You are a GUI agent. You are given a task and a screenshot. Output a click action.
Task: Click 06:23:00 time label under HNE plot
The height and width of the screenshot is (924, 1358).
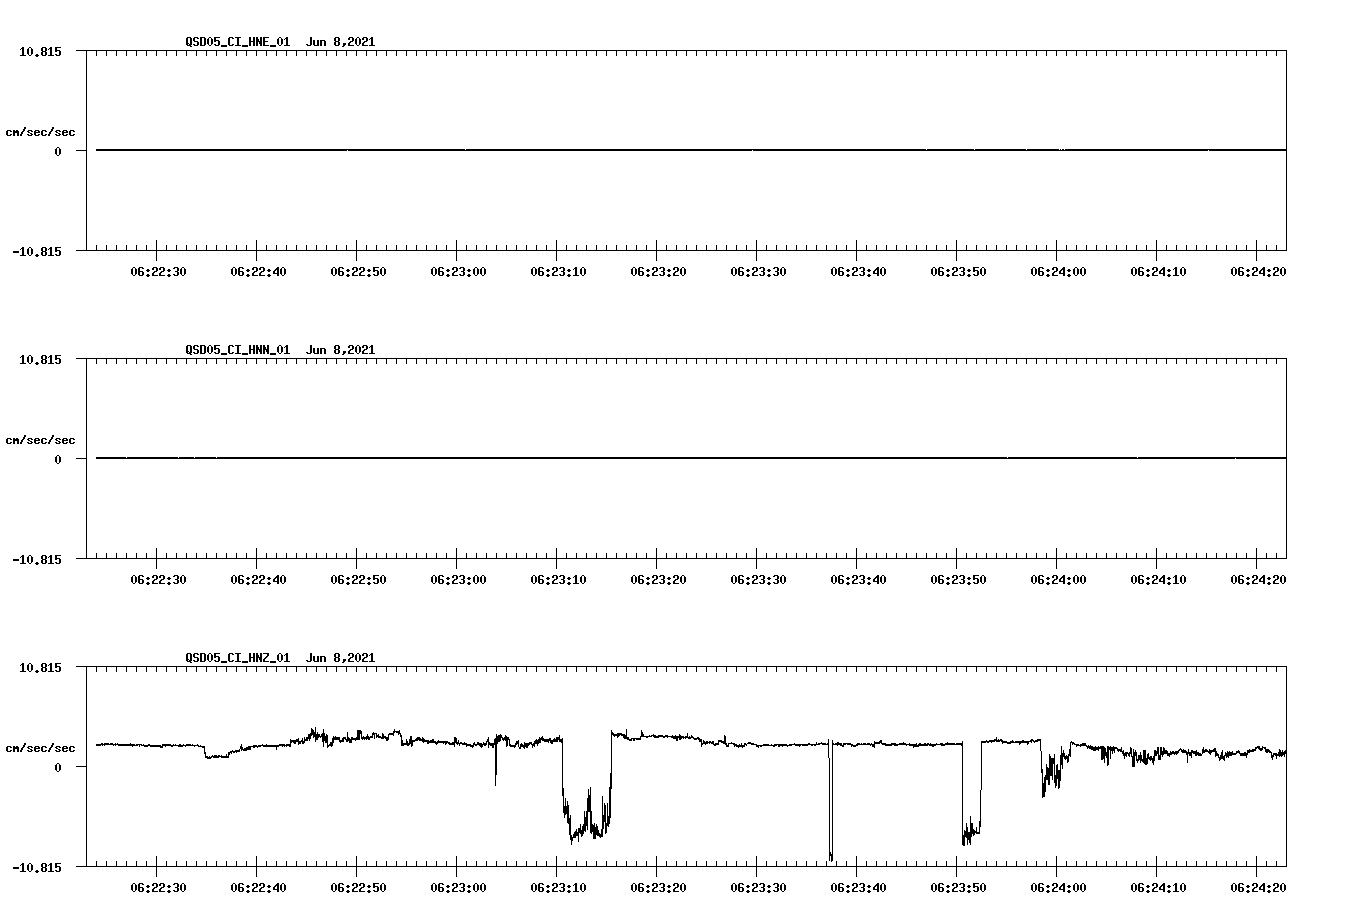coord(458,272)
